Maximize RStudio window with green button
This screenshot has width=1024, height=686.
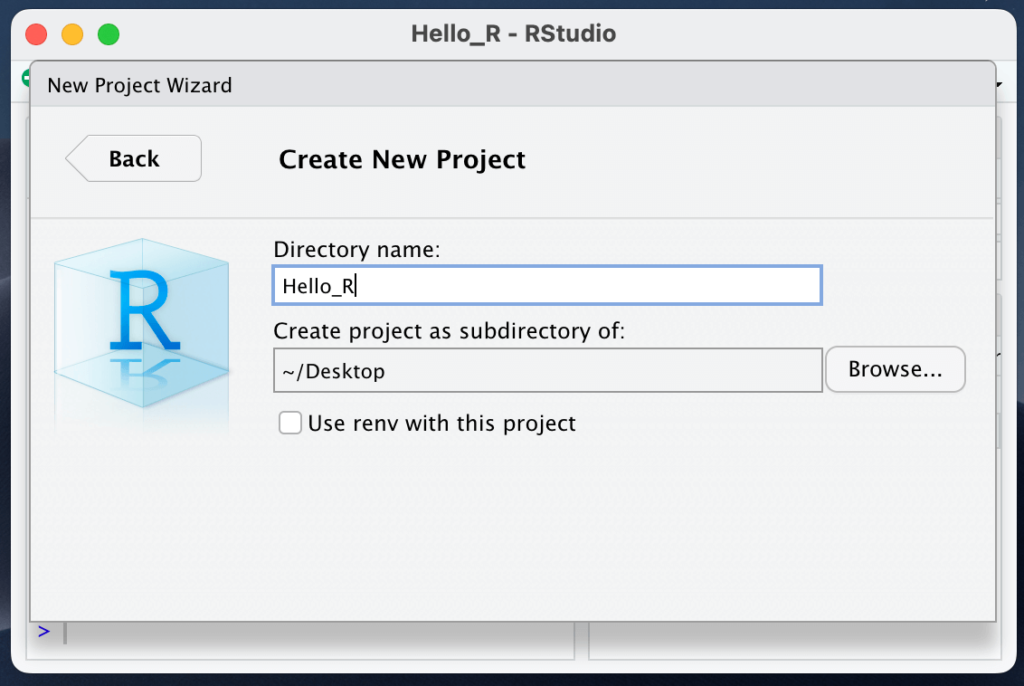click(x=108, y=34)
